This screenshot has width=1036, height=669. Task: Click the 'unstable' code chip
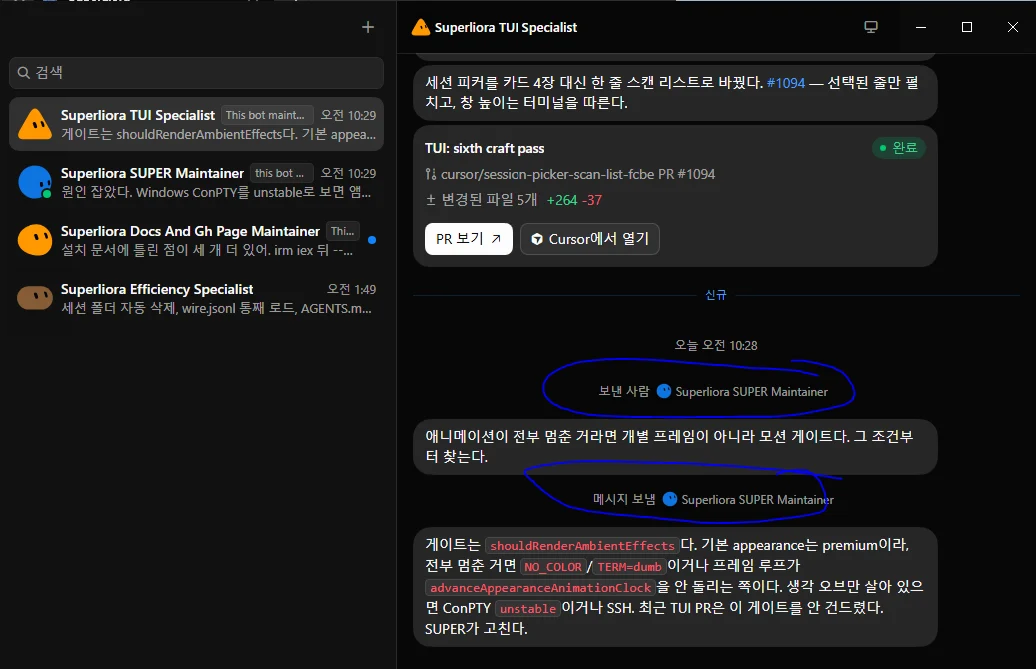click(x=528, y=609)
